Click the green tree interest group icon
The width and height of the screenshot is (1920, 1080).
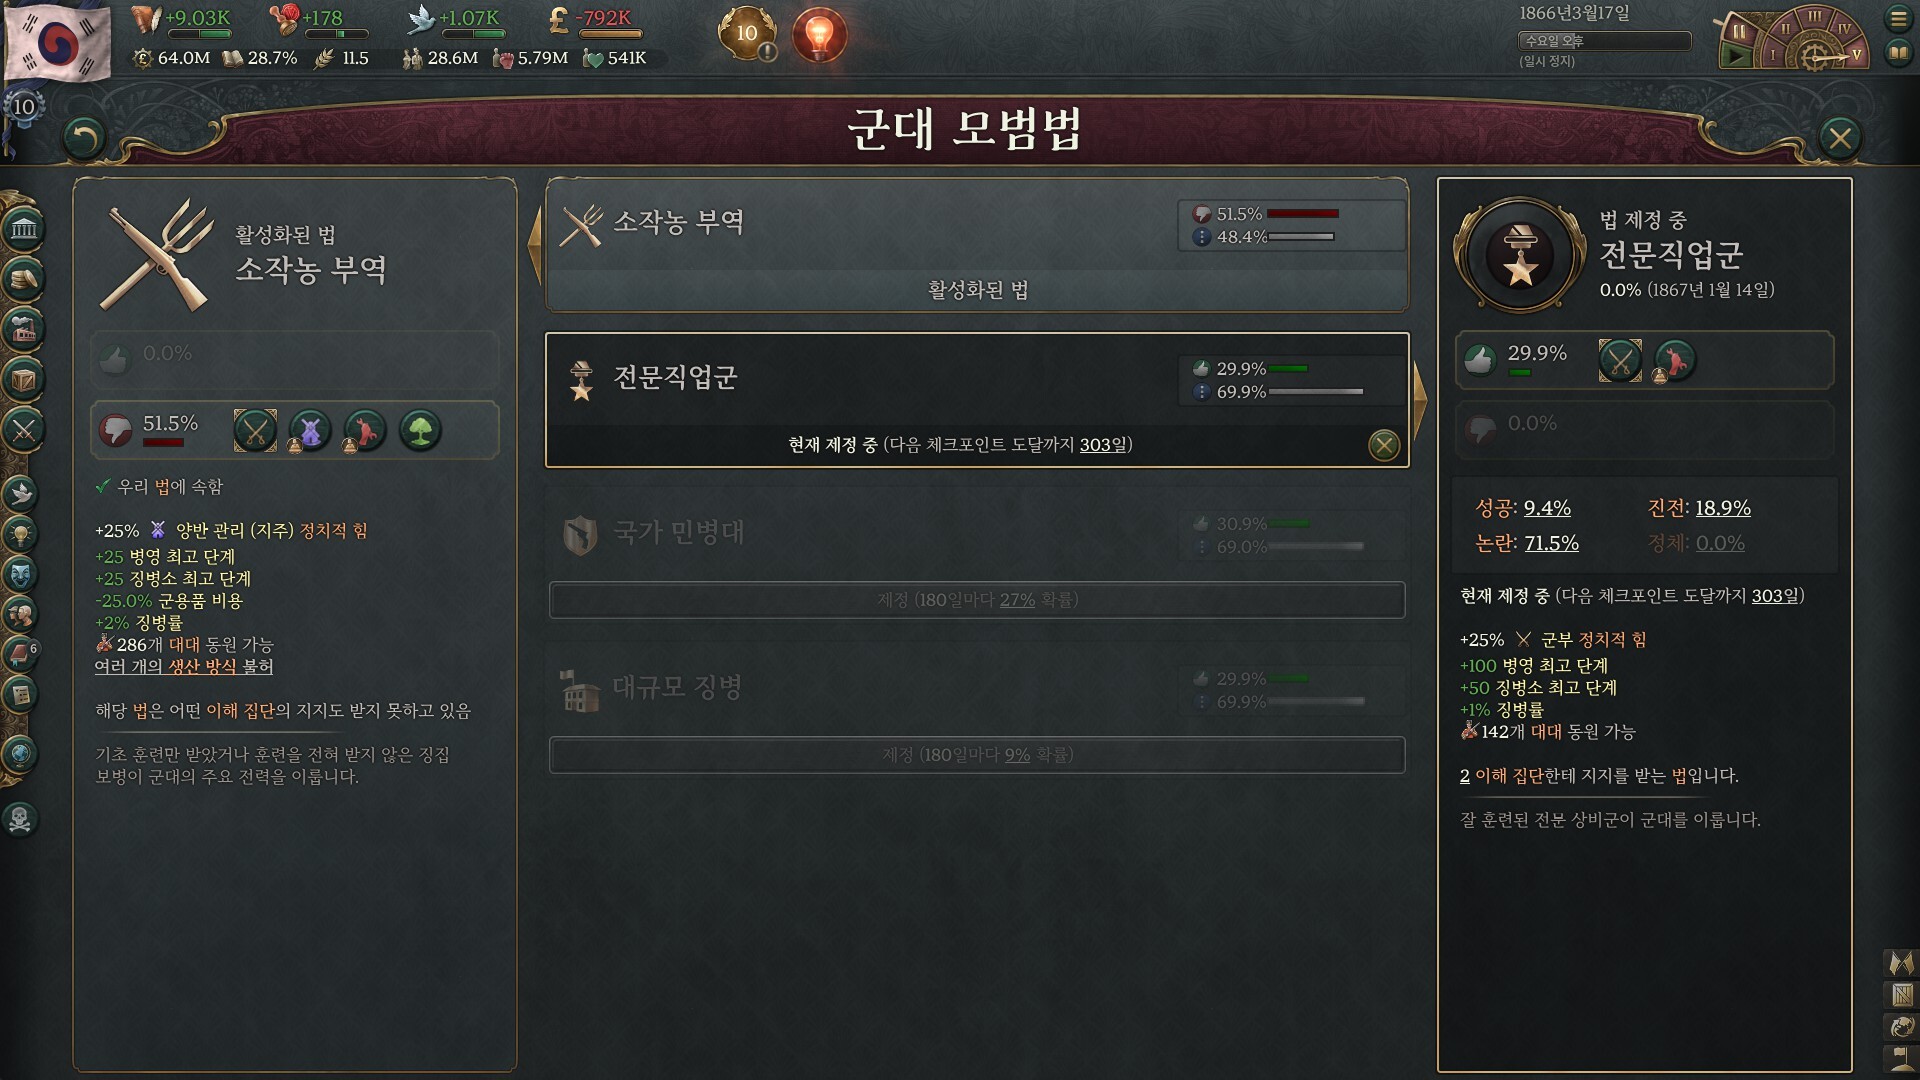tap(421, 431)
